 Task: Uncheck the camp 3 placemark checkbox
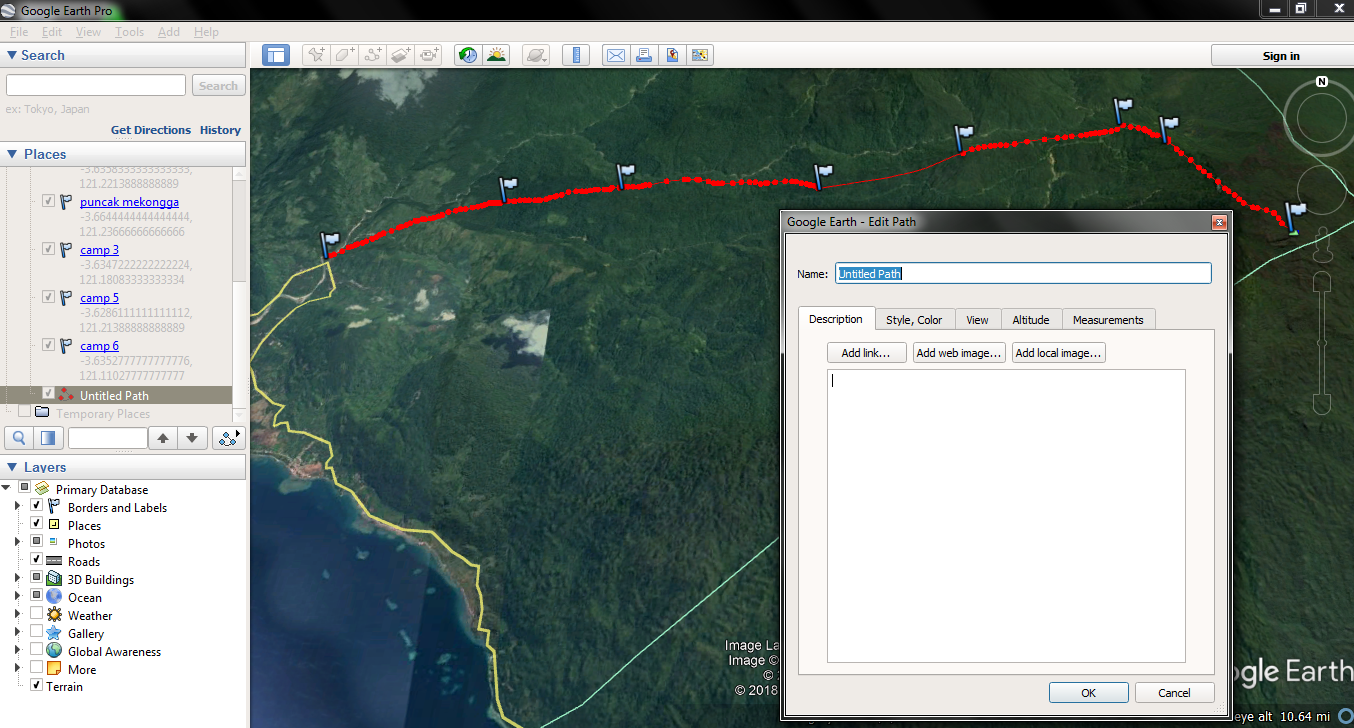pos(48,249)
